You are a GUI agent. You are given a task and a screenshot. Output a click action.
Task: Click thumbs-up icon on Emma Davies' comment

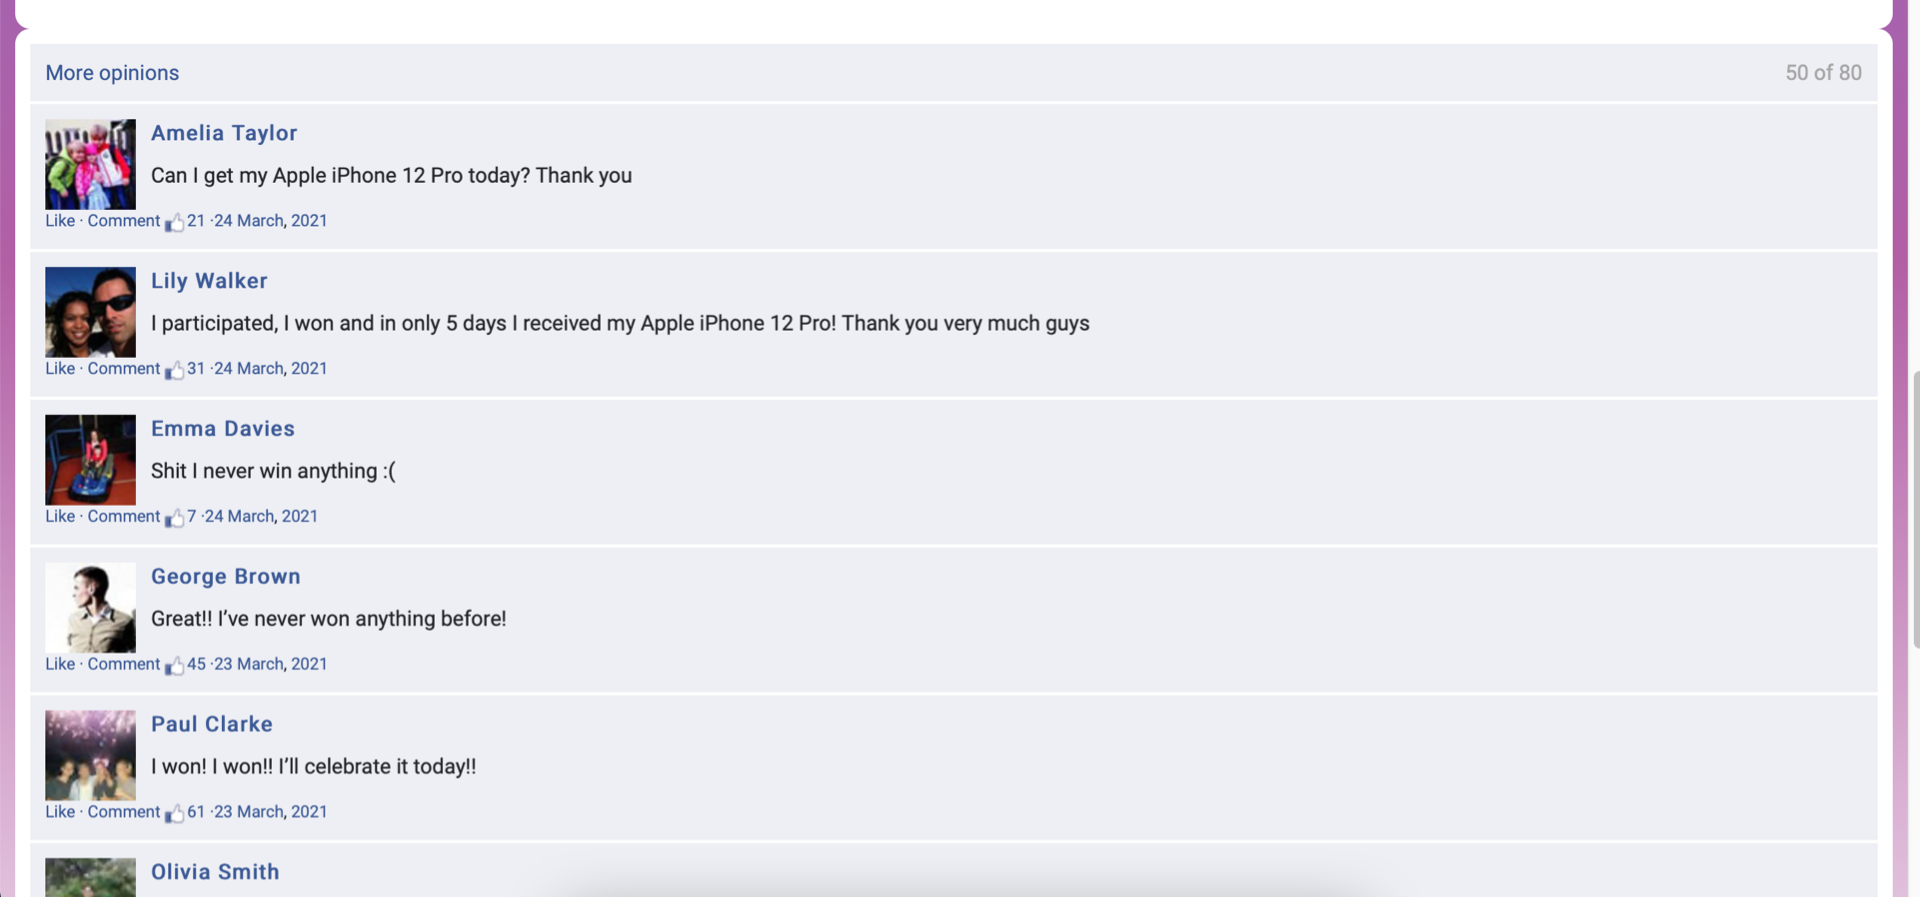tap(174, 518)
